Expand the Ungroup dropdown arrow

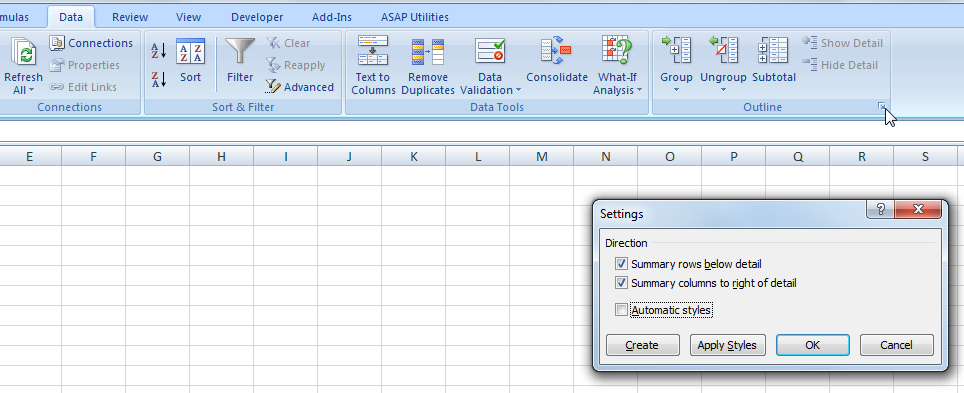[723, 90]
